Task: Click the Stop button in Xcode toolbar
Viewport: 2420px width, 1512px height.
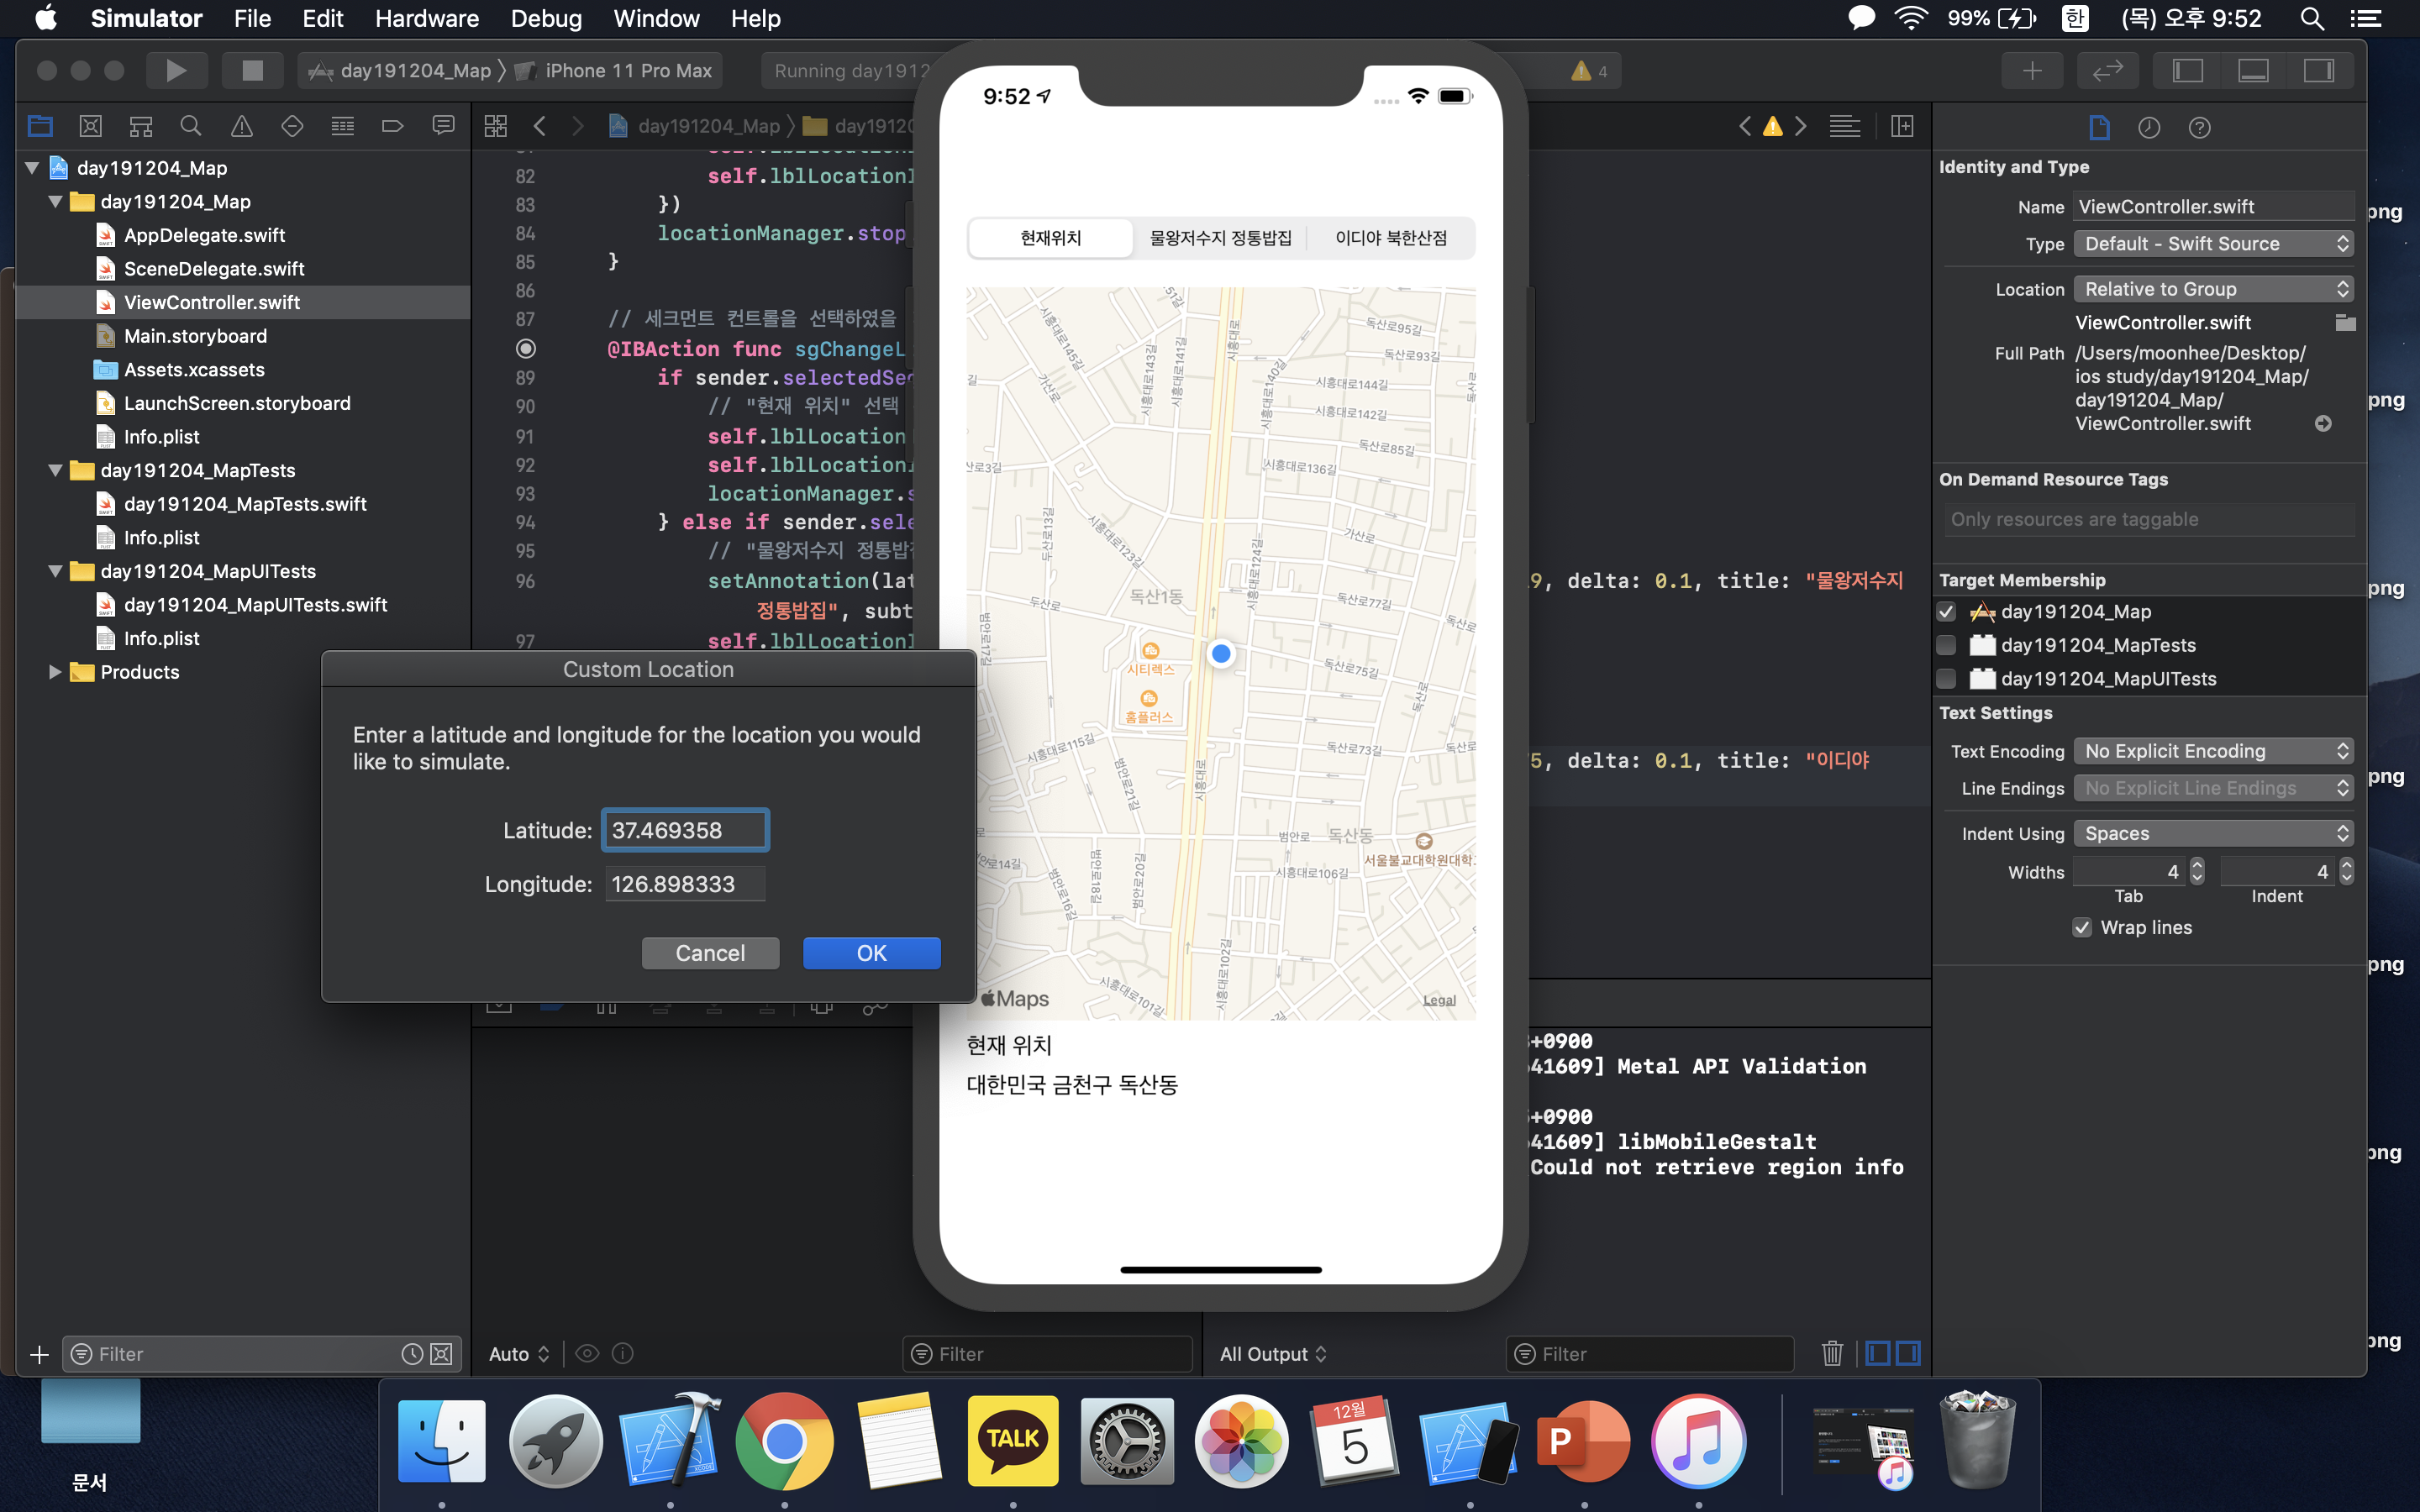Action: [252, 70]
